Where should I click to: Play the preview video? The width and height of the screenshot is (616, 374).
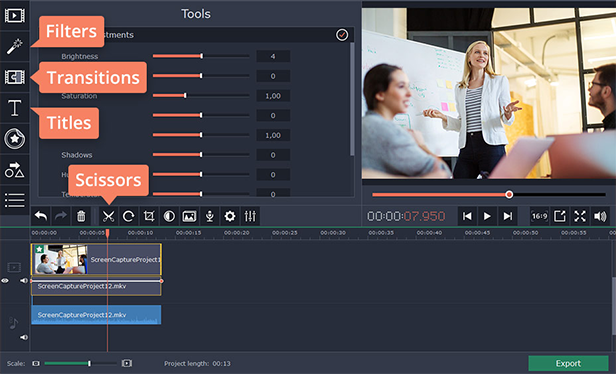(487, 216)
